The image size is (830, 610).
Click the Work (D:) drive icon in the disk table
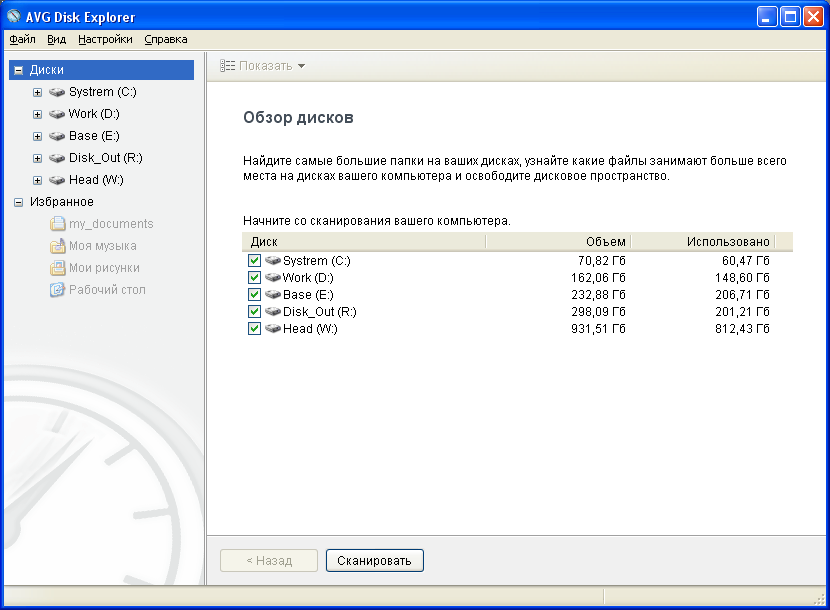pos(273,277)
